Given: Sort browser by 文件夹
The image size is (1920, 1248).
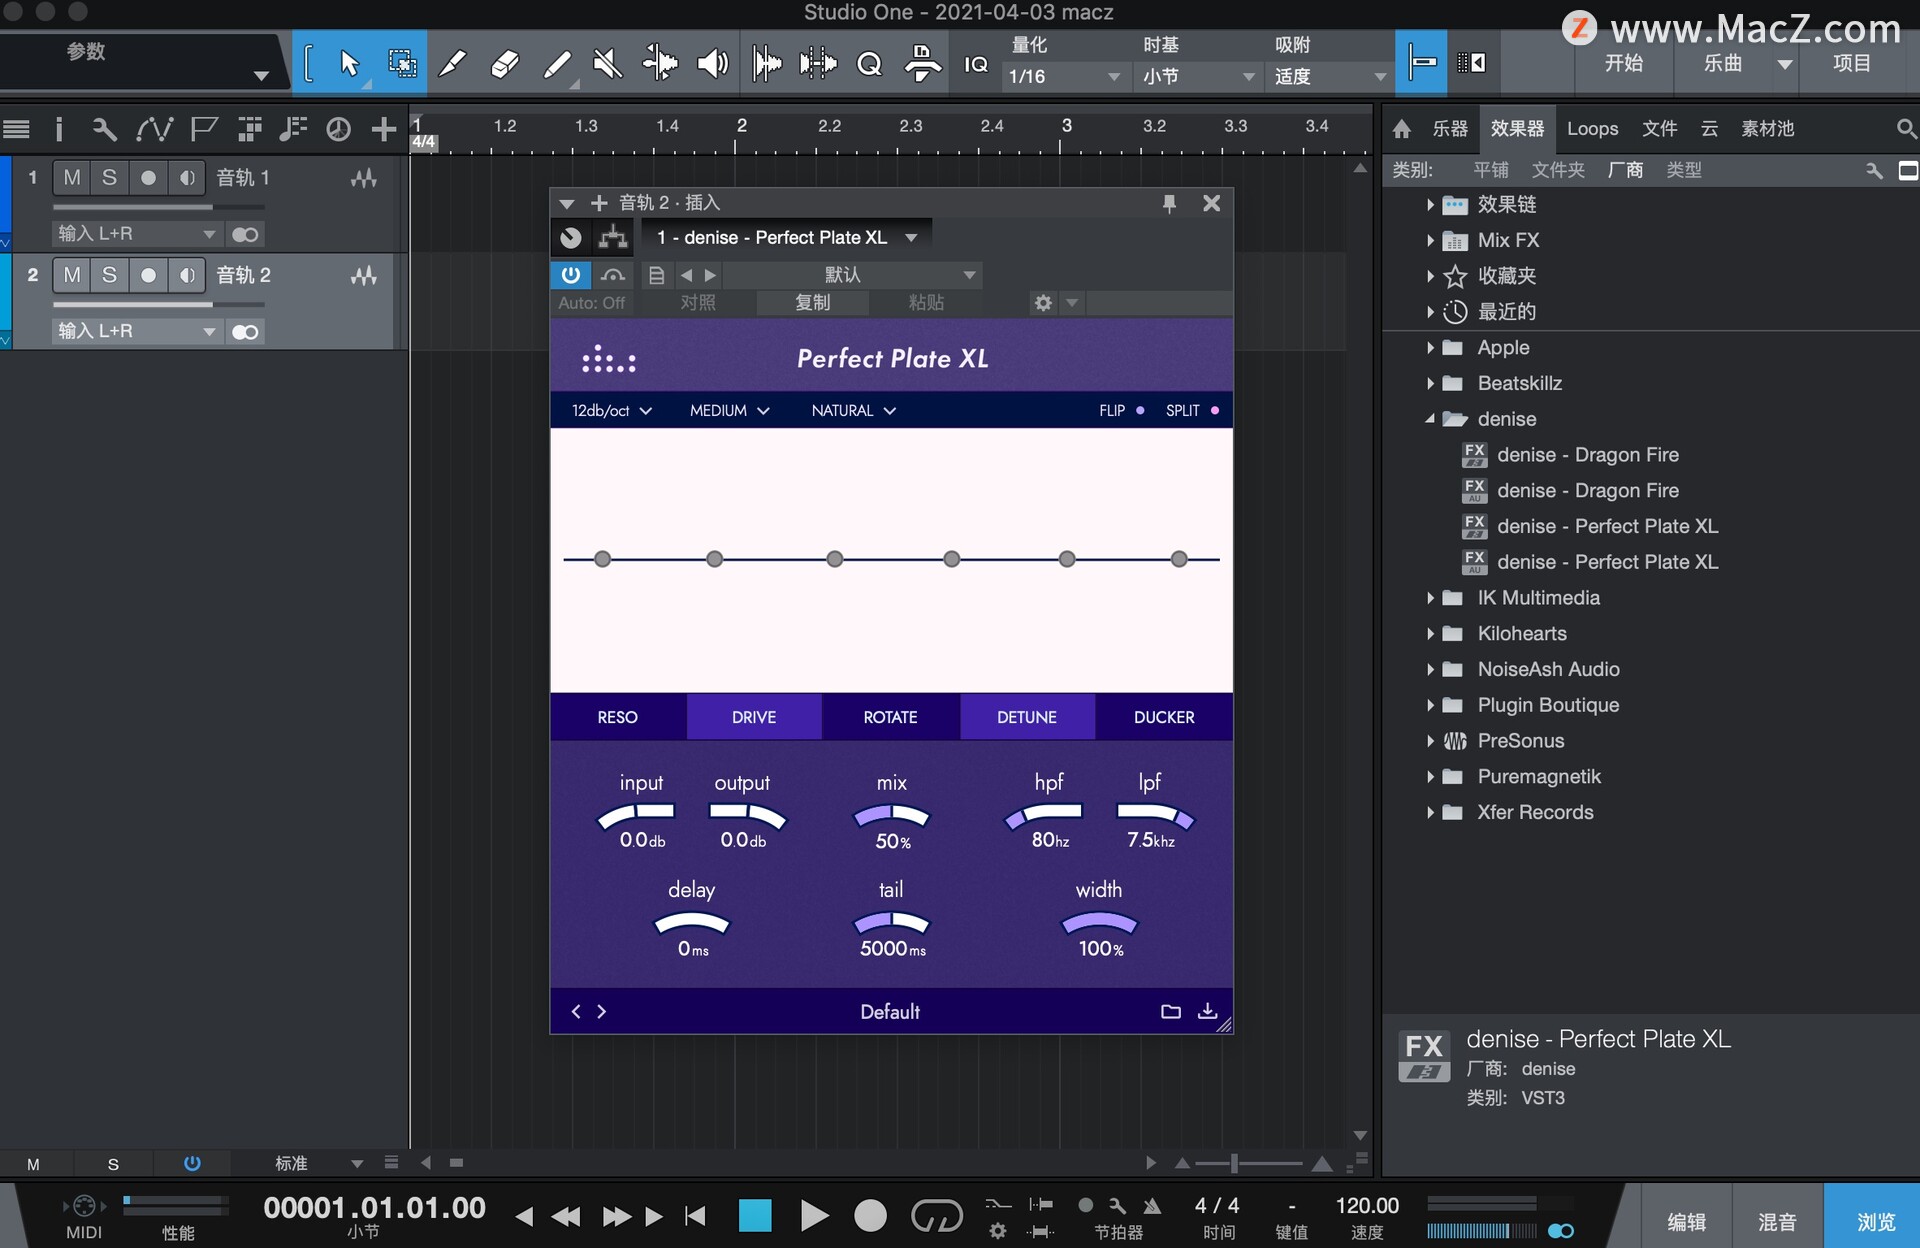Looking at the screenshot, I should pyautogui.click(x=1558, y=170).
